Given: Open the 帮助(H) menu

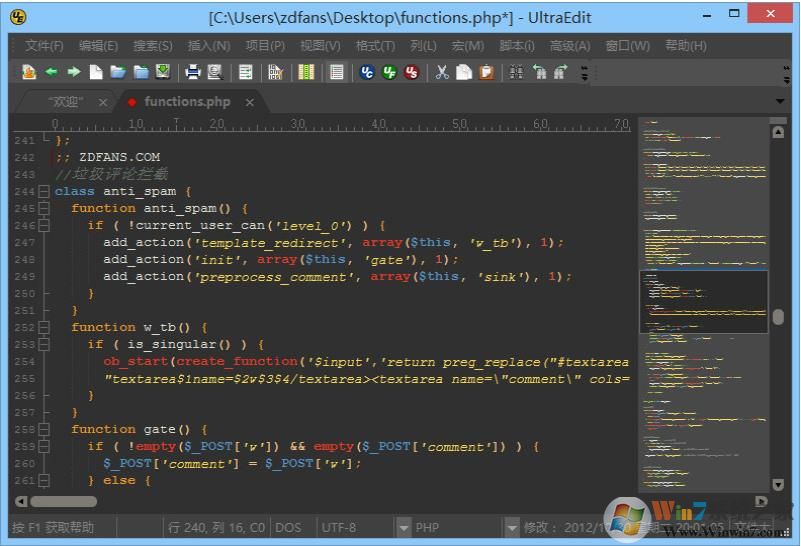Looking at the screenshot, I should pos(685,46).
